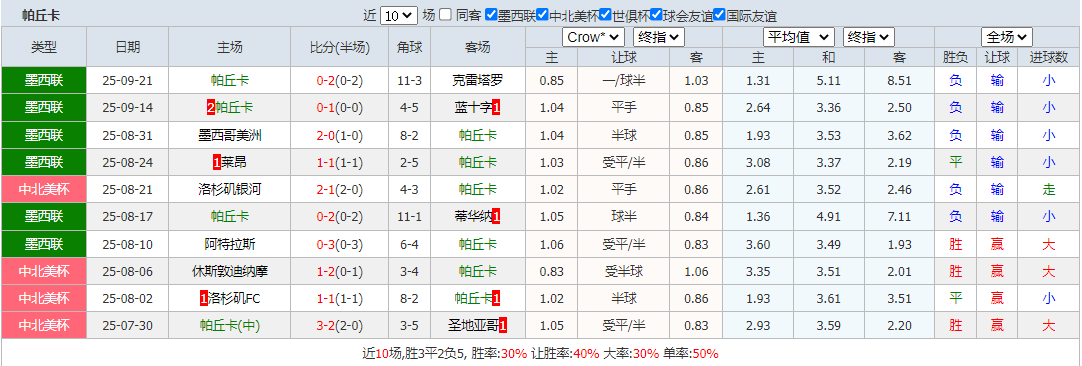Click the 0-1(0-0) score versus 蓝十字
Viewport: 1082px width, 366px height.
point(340,108)
